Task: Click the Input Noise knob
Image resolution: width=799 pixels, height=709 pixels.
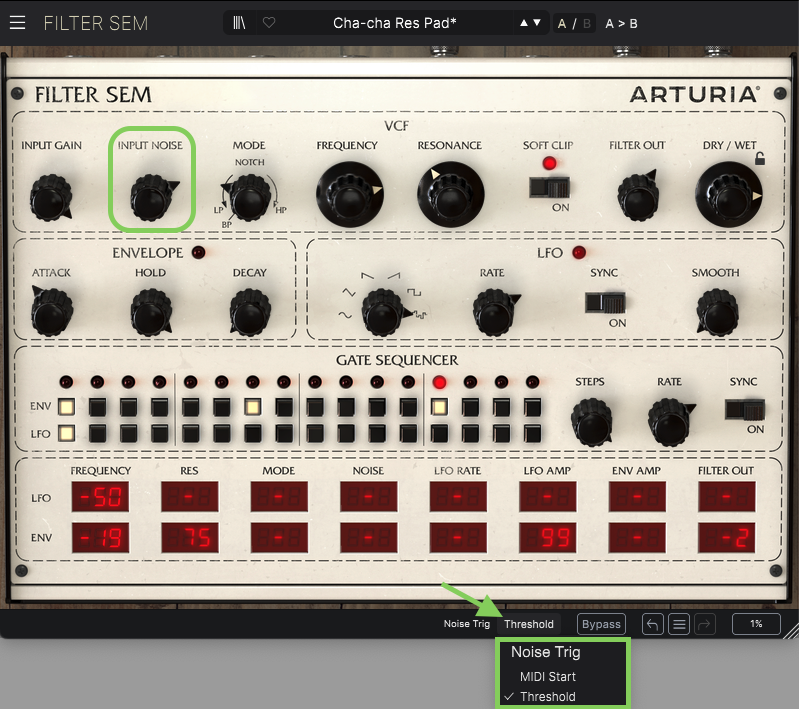Action: coord(151,198)
